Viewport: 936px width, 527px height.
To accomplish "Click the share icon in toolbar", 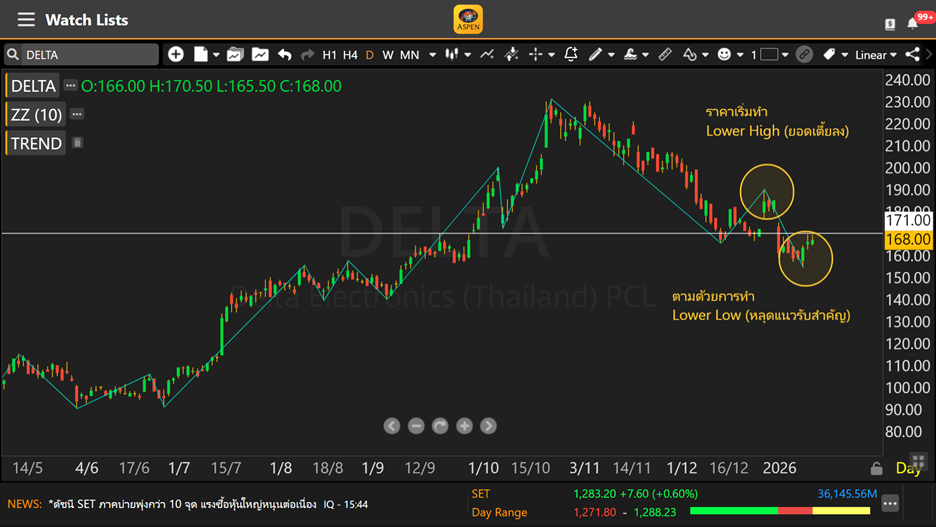I will (912, 55).
